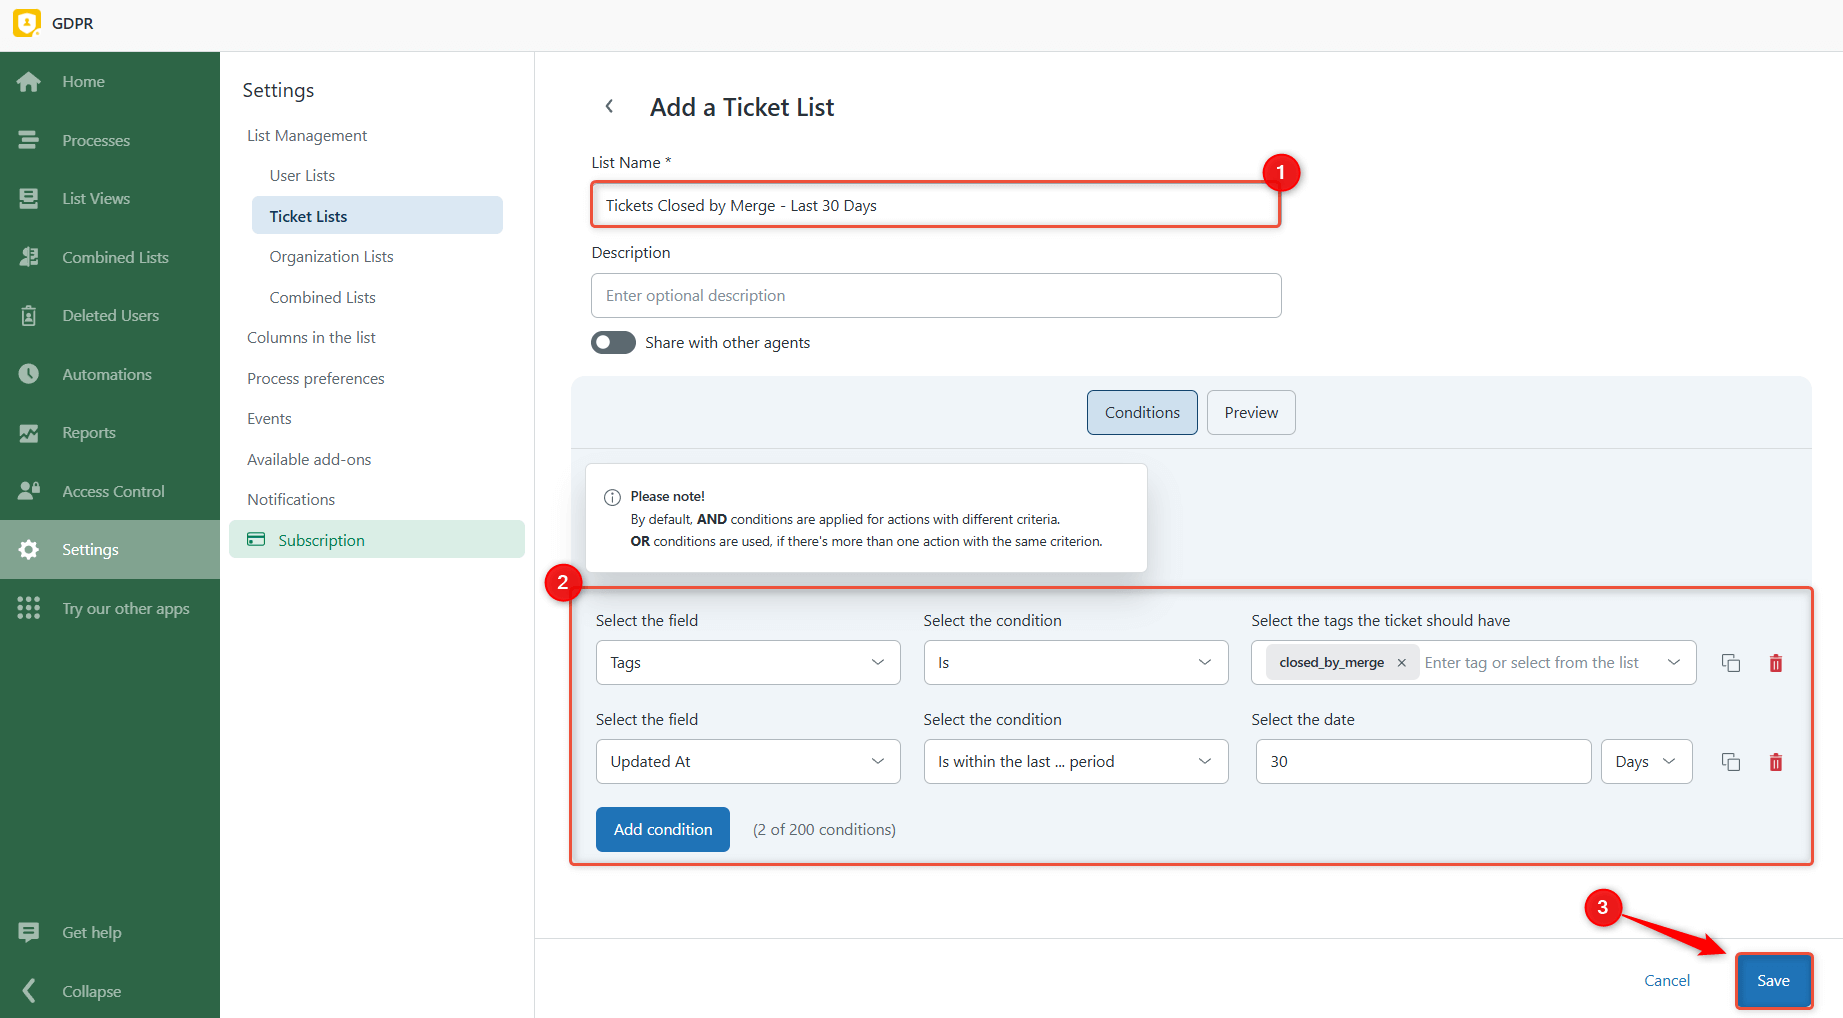Click Cancel to discard changes

[1666, 981]
